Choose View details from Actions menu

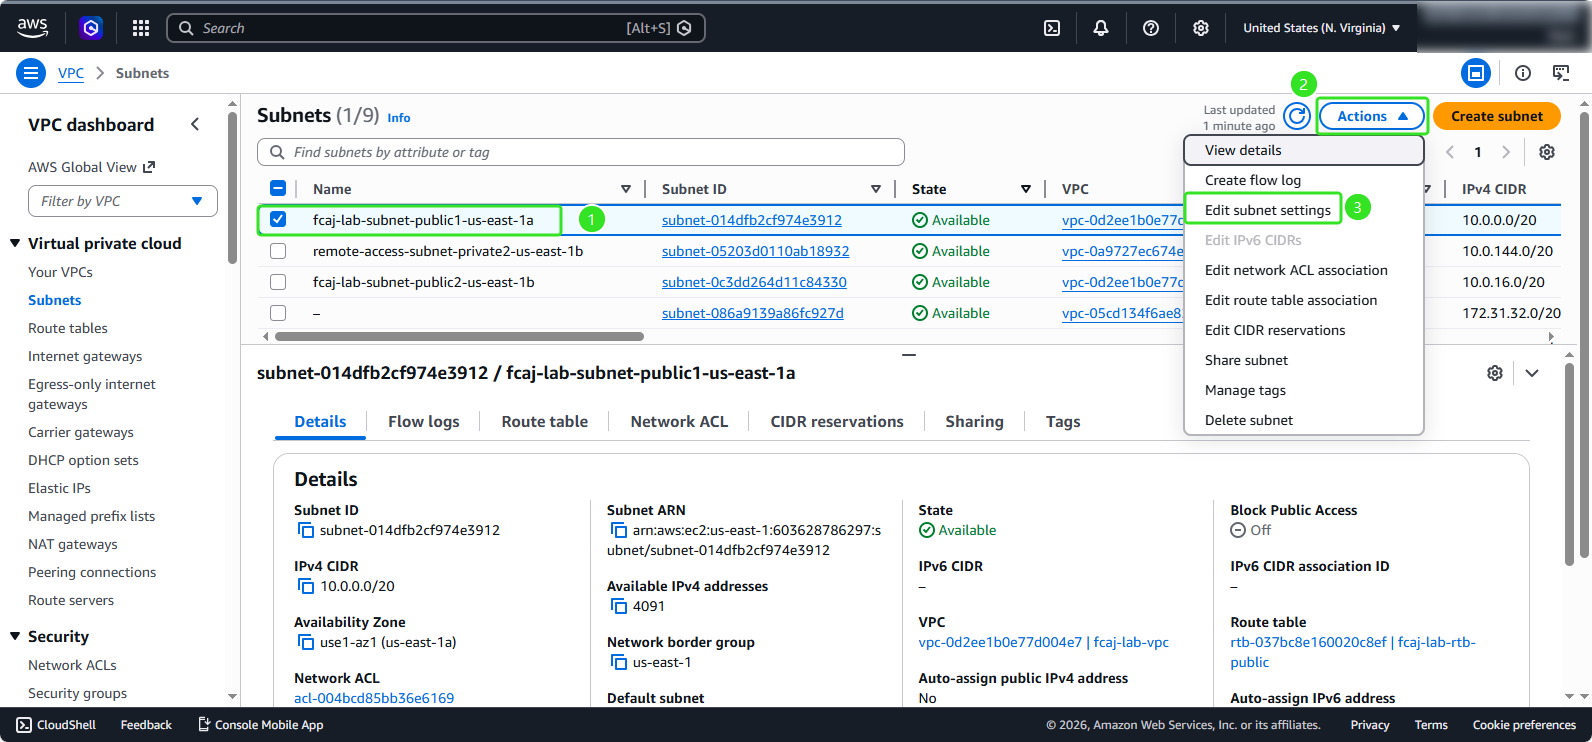click(1303, 150)
